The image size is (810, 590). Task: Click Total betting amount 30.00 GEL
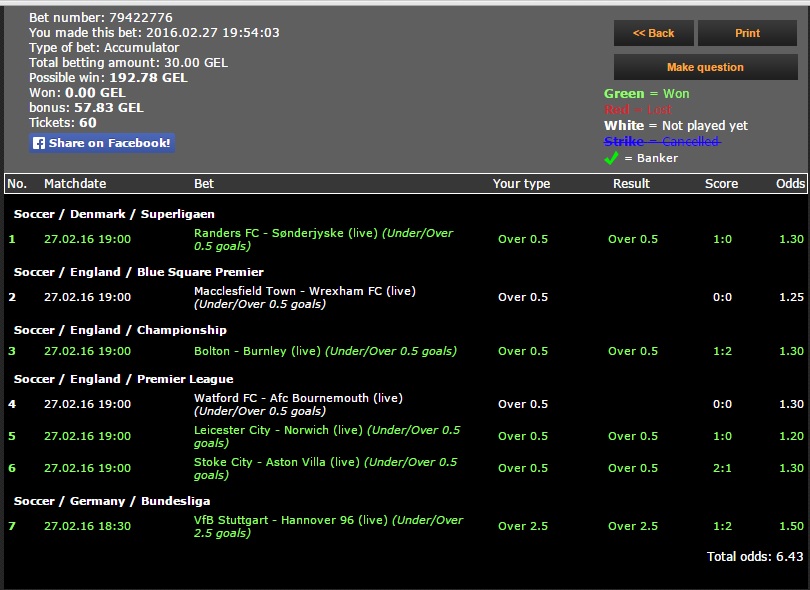(128, 63)
